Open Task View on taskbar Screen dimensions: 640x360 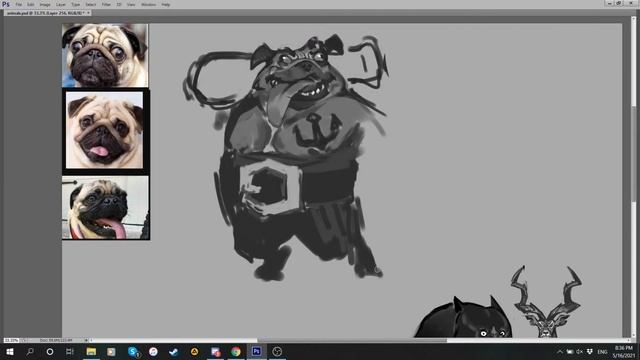pos(70,351)
